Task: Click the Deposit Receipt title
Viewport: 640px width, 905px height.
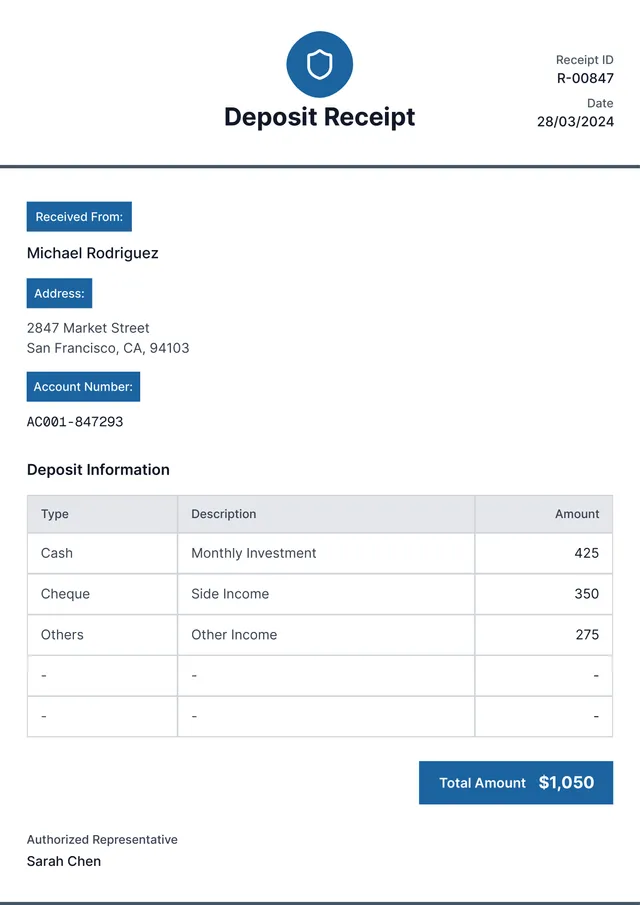Action: click(319, 117)
